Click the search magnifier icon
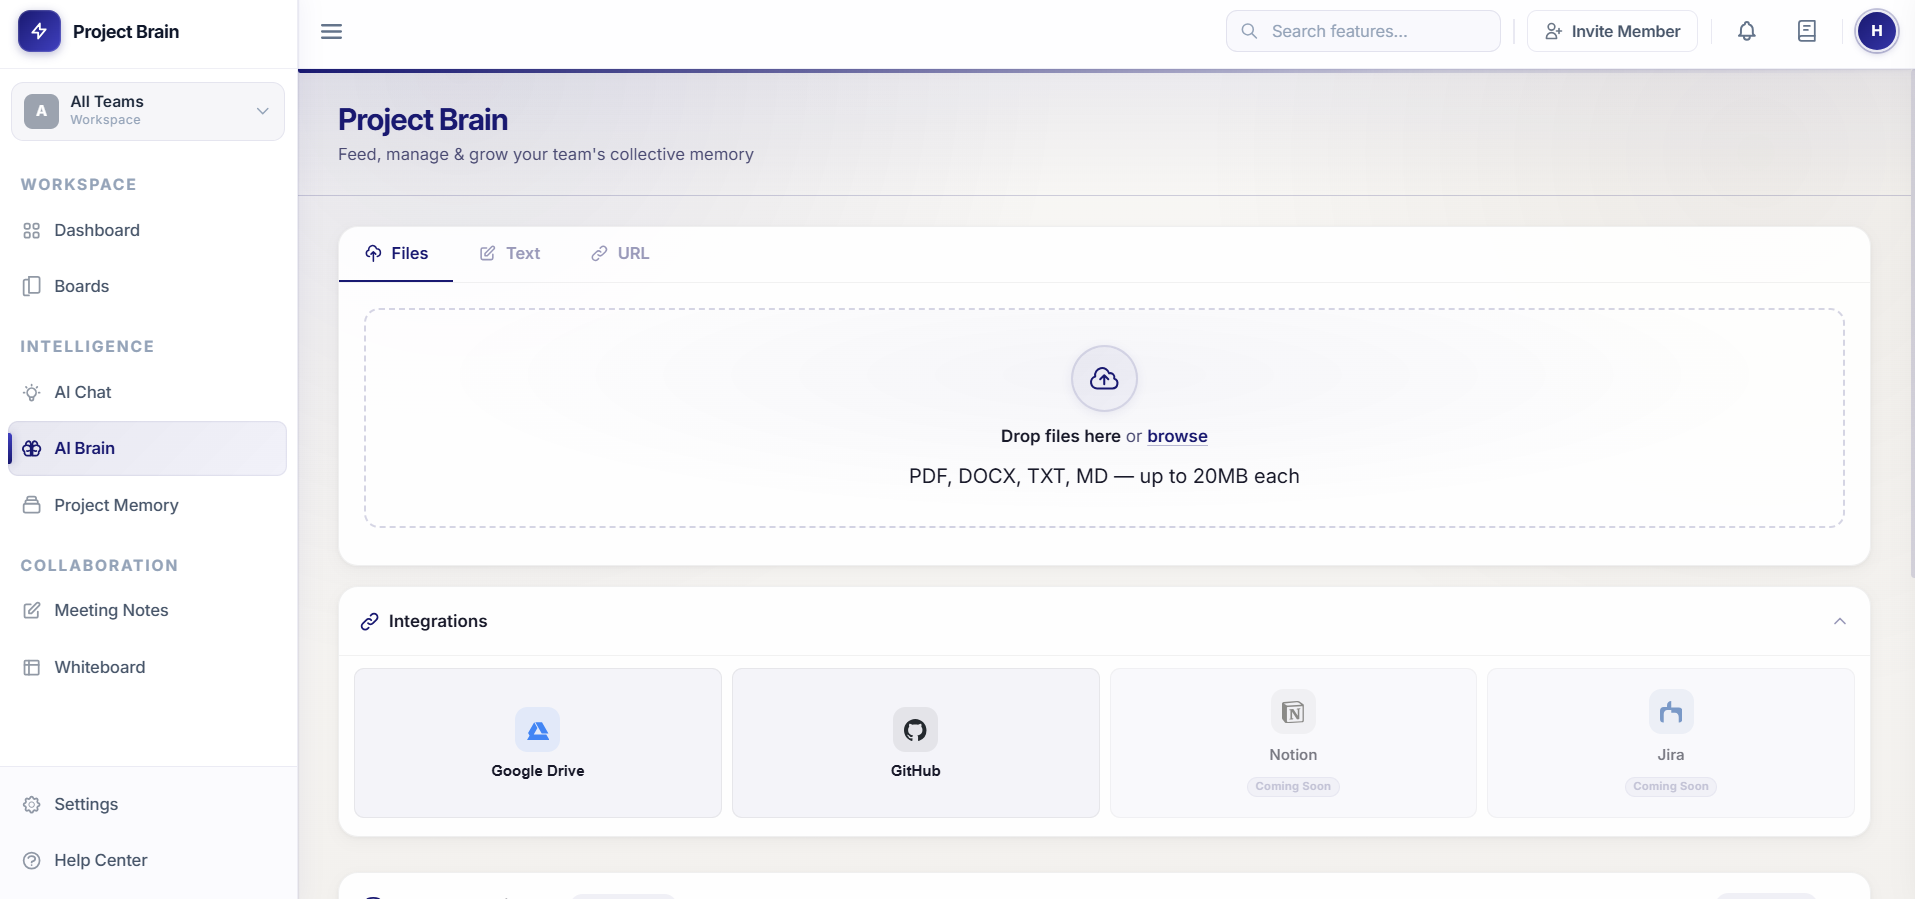Viewport: 1915px width, 899px height. (x=1249, y=31)
